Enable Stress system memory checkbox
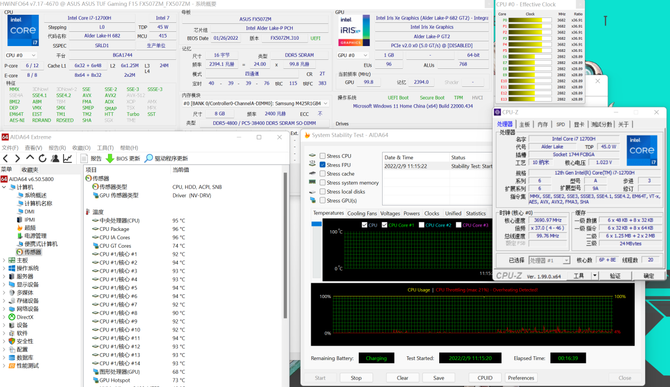This screenshot has width=670, height=387. (x=323, y=183)
